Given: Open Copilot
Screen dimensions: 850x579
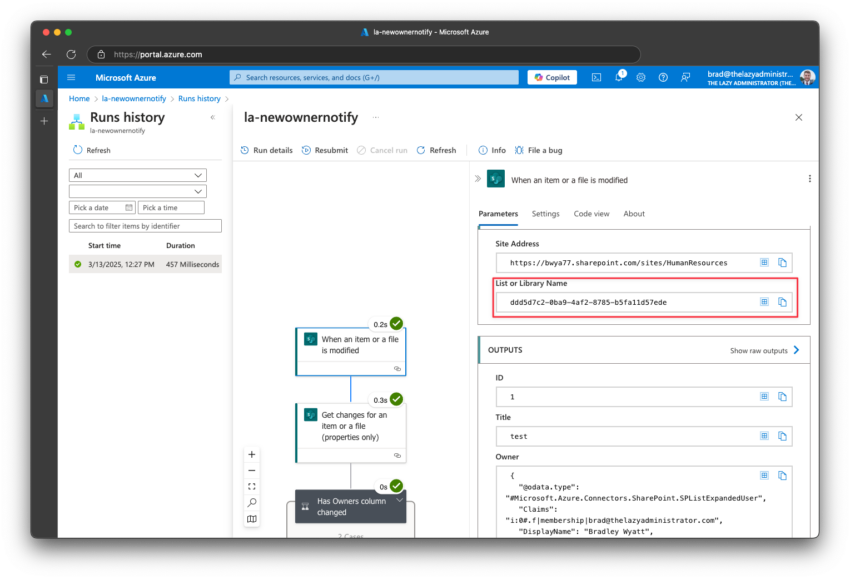Looking at the screenshot, I should pos(552,78).
